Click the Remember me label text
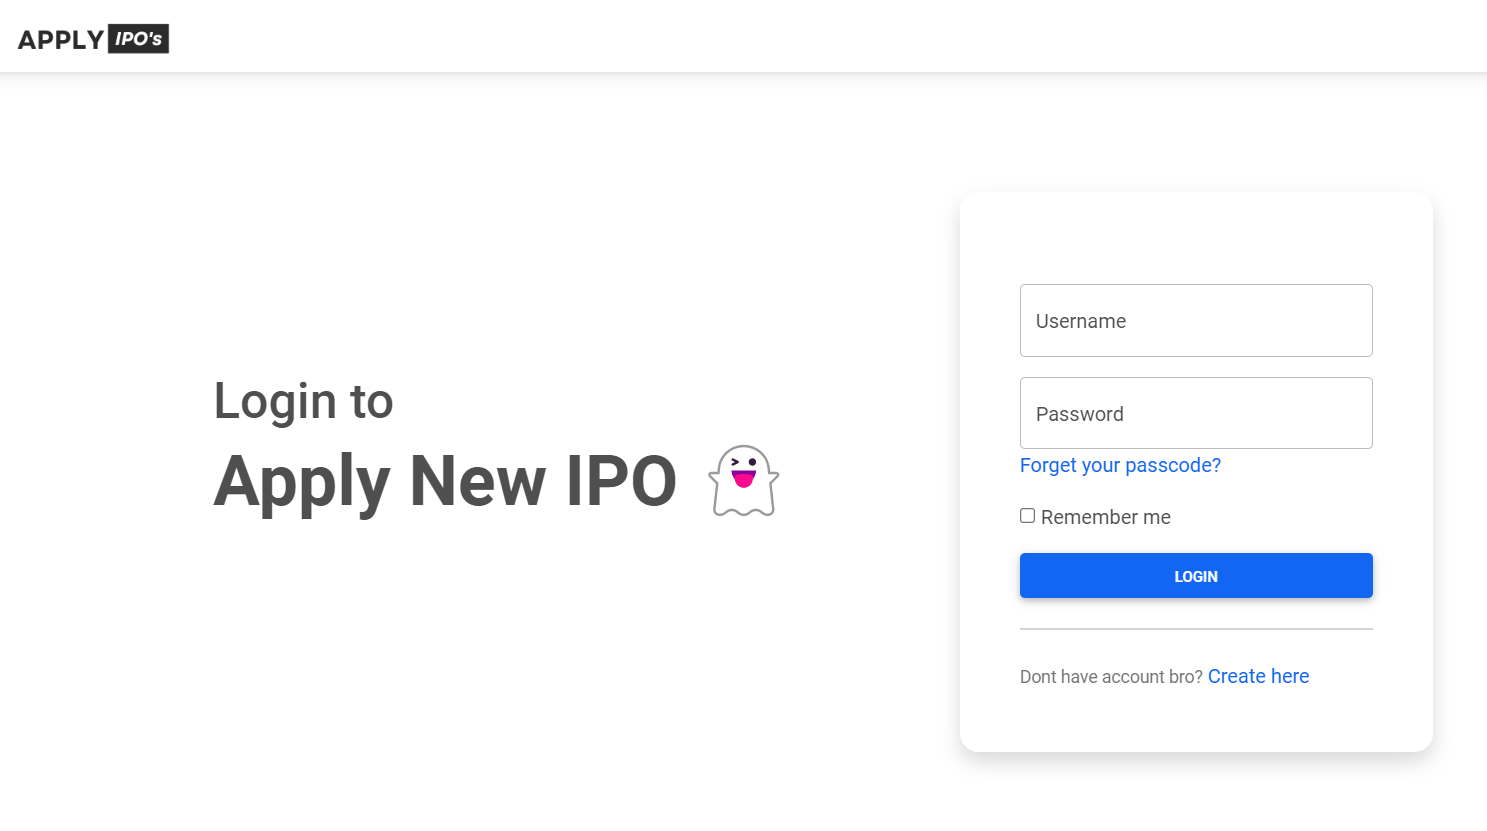This screenshot has width=1487, height=831. (1105, 516)
